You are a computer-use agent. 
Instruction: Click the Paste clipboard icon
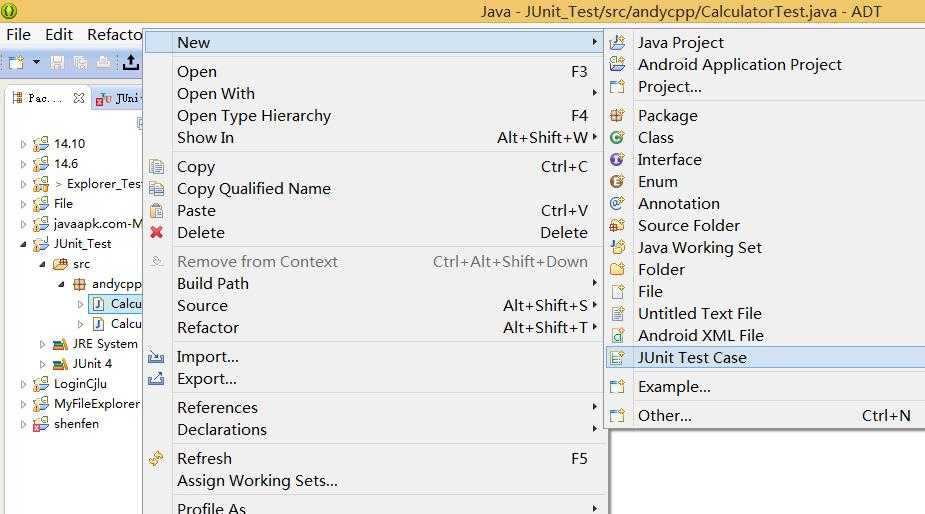156,211
